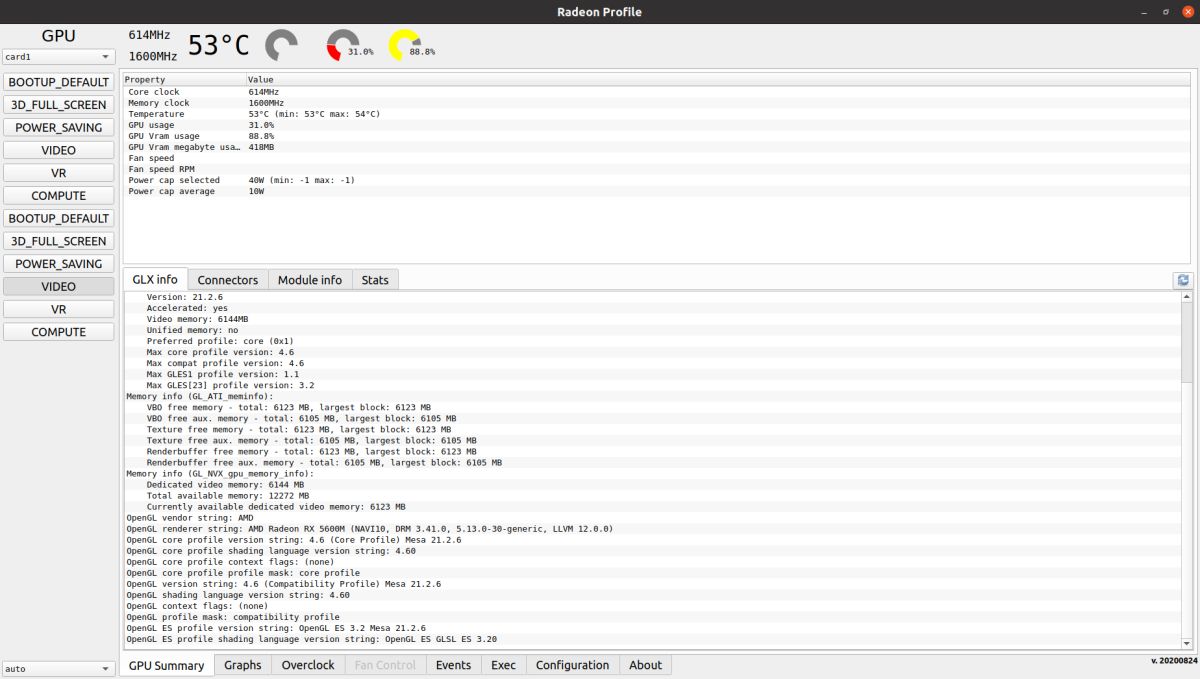Click the Property column header
The height and width of the screenshot is (679, 1200).
pos(184,79)
